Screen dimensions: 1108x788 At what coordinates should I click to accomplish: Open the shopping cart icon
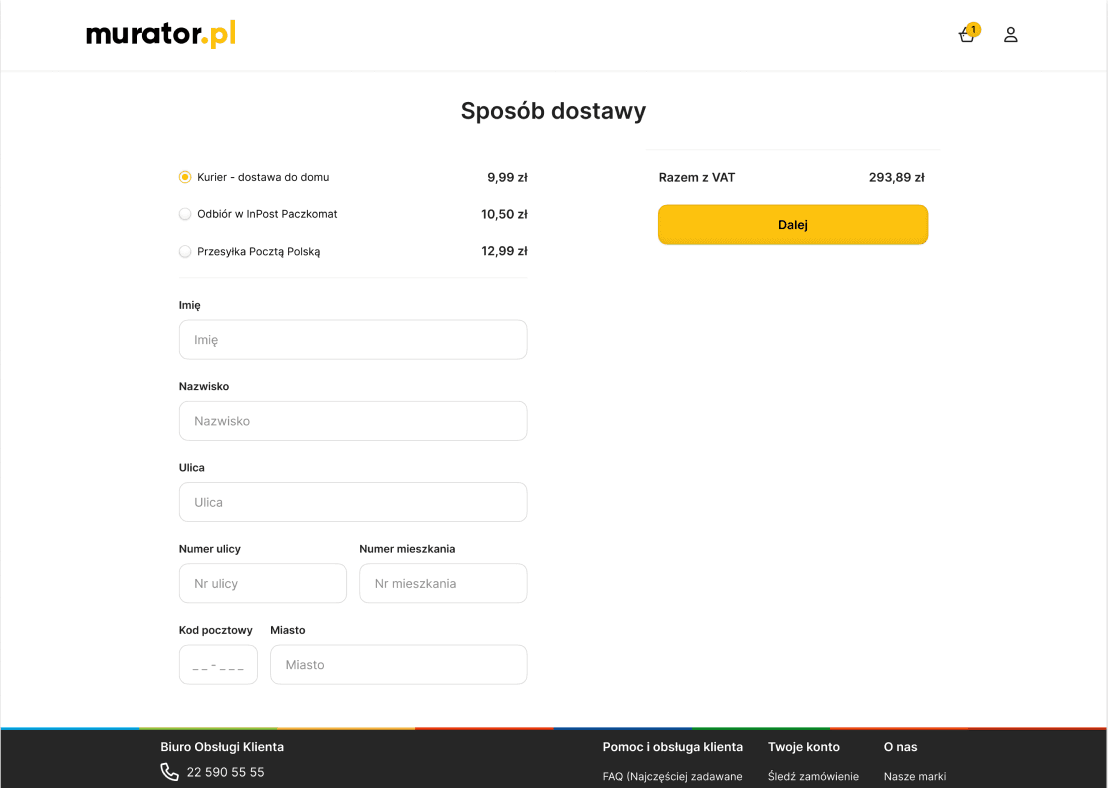tap(966, 35)
